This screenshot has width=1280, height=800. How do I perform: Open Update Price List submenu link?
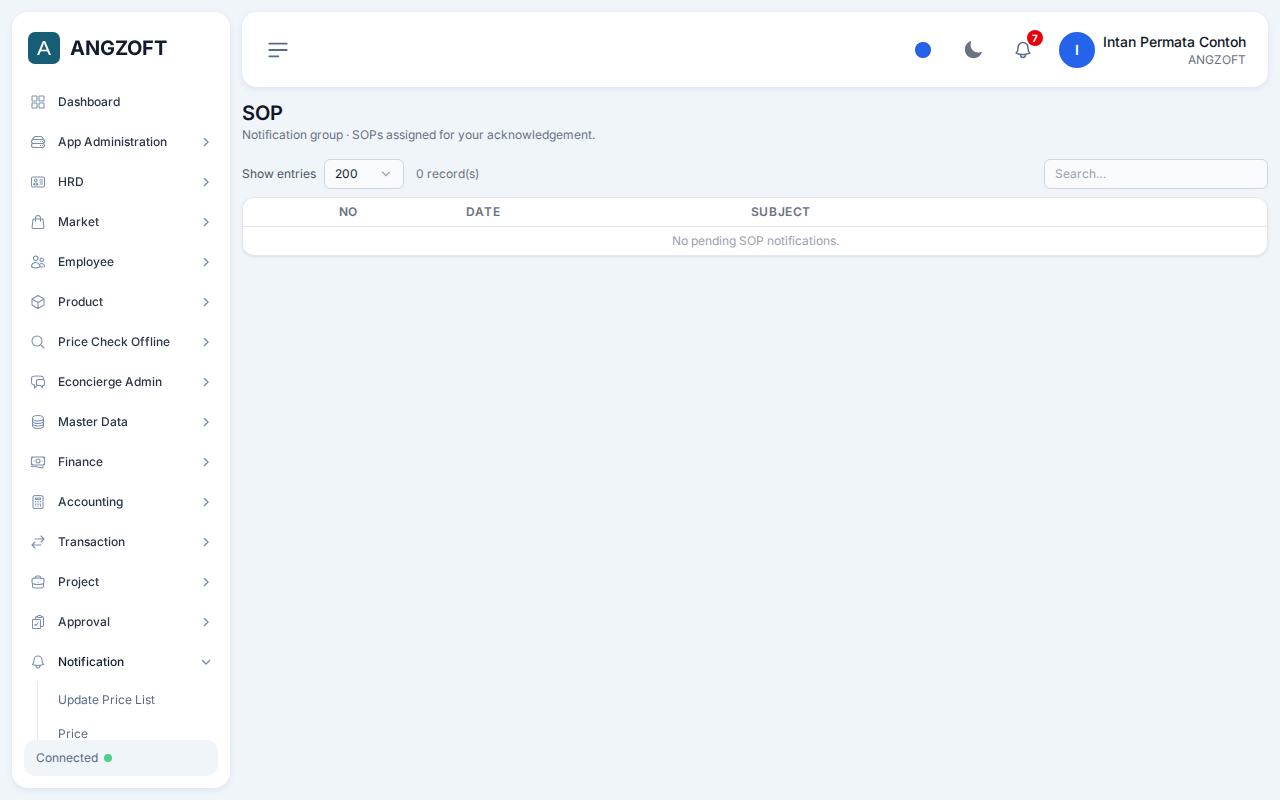pos(106,700)
